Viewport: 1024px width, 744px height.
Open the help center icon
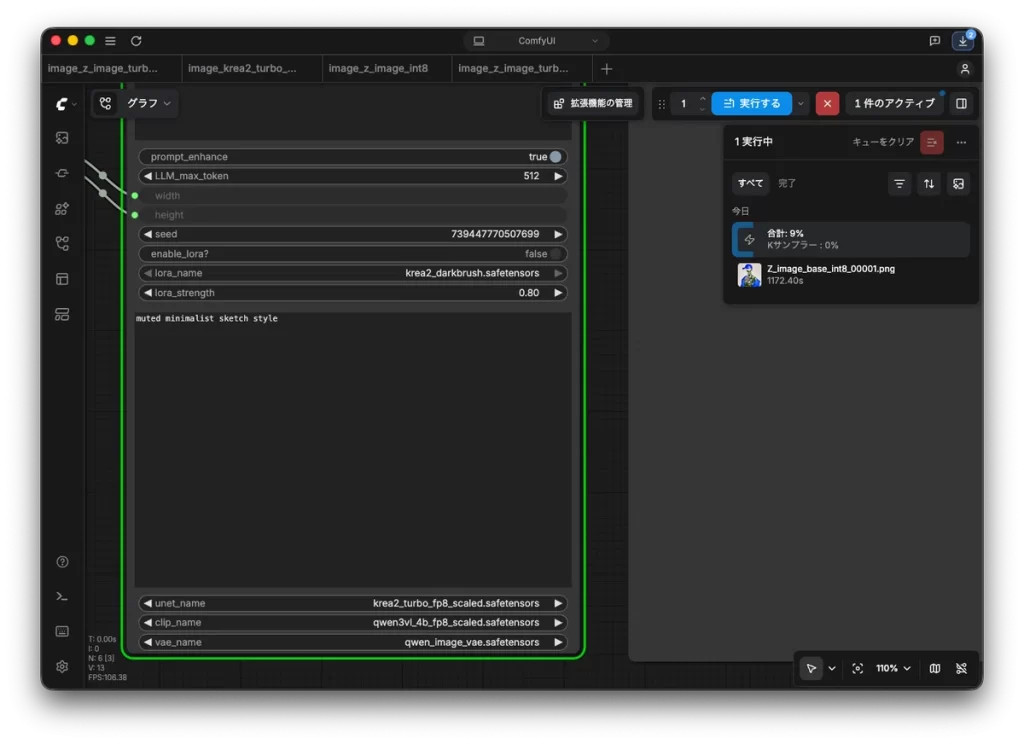[x=62, y=562]
